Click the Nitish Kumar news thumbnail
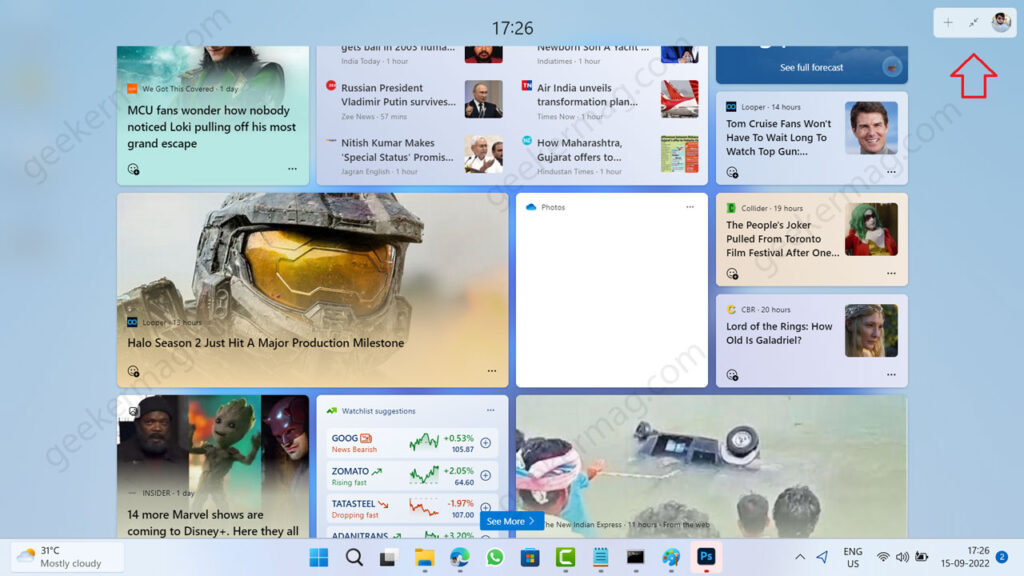The width and height of the screenshot is (1024, 576). [x=483, y=154]
